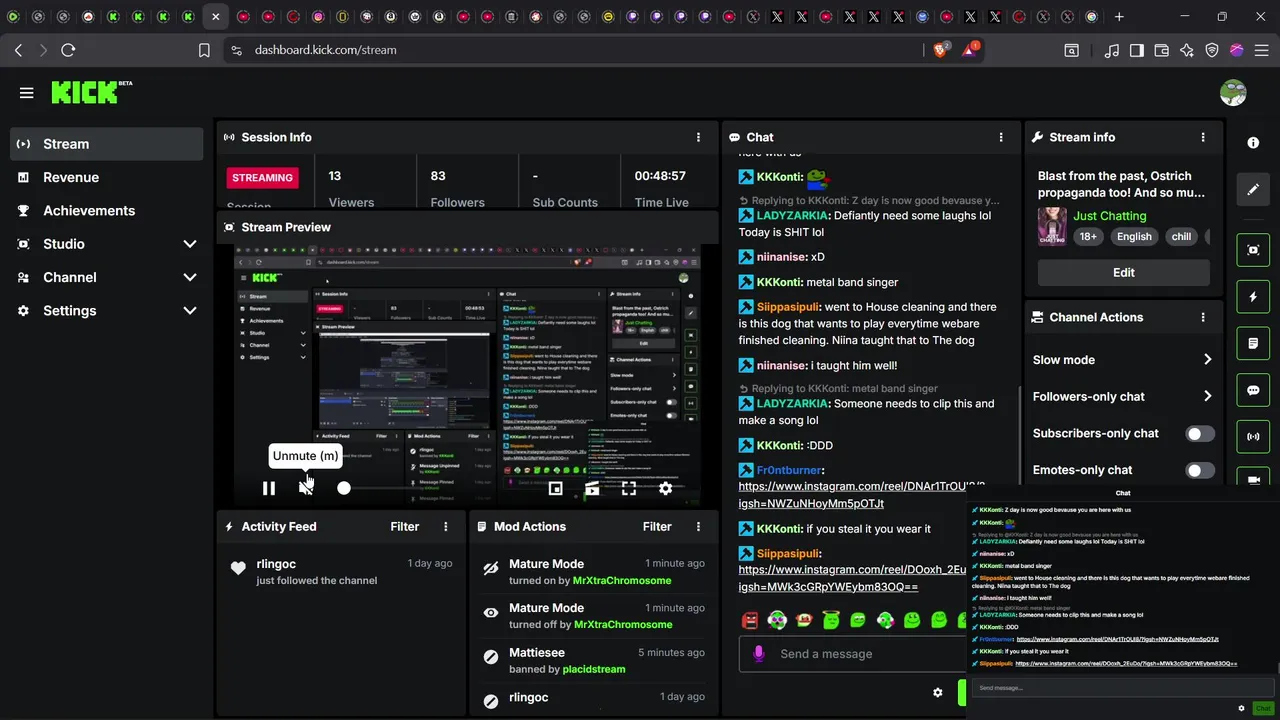
Task: Toggle the lightning activity widget in right sidebar
Action: coord(1253,297)
